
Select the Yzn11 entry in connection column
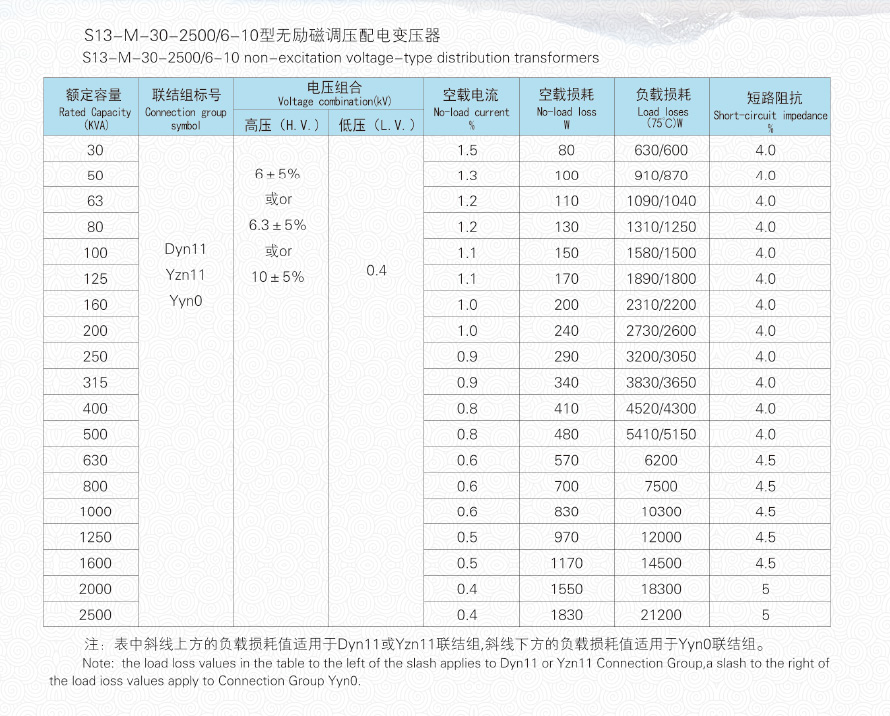(x=185, y=274)
